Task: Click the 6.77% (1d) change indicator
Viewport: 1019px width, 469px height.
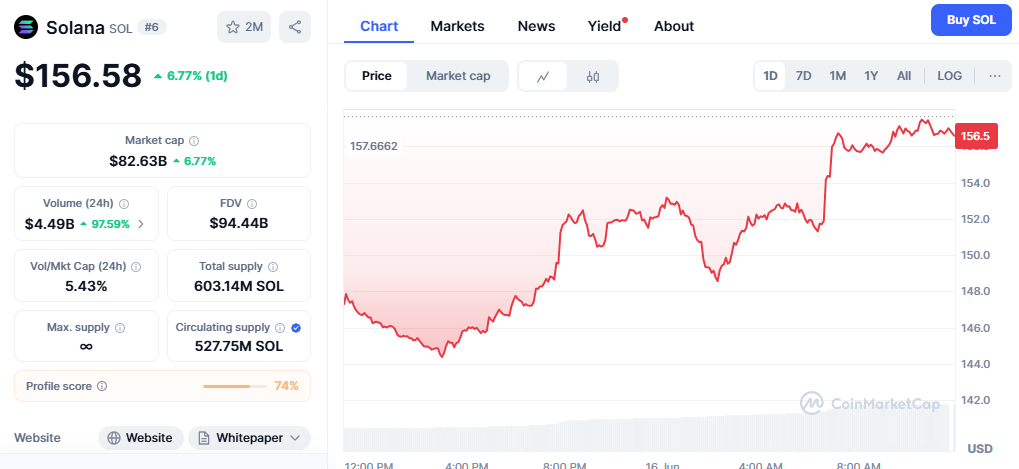Action: coord(190,76)
